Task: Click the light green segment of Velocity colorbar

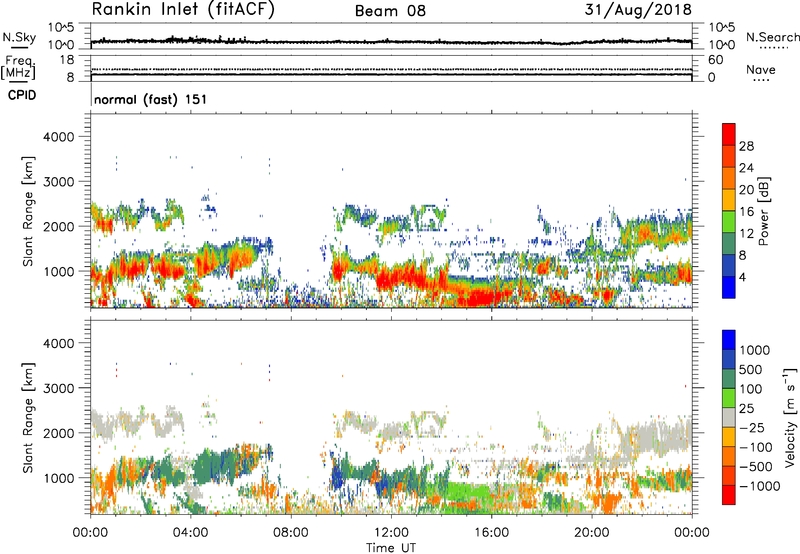Action: click(x=729, y=398)
